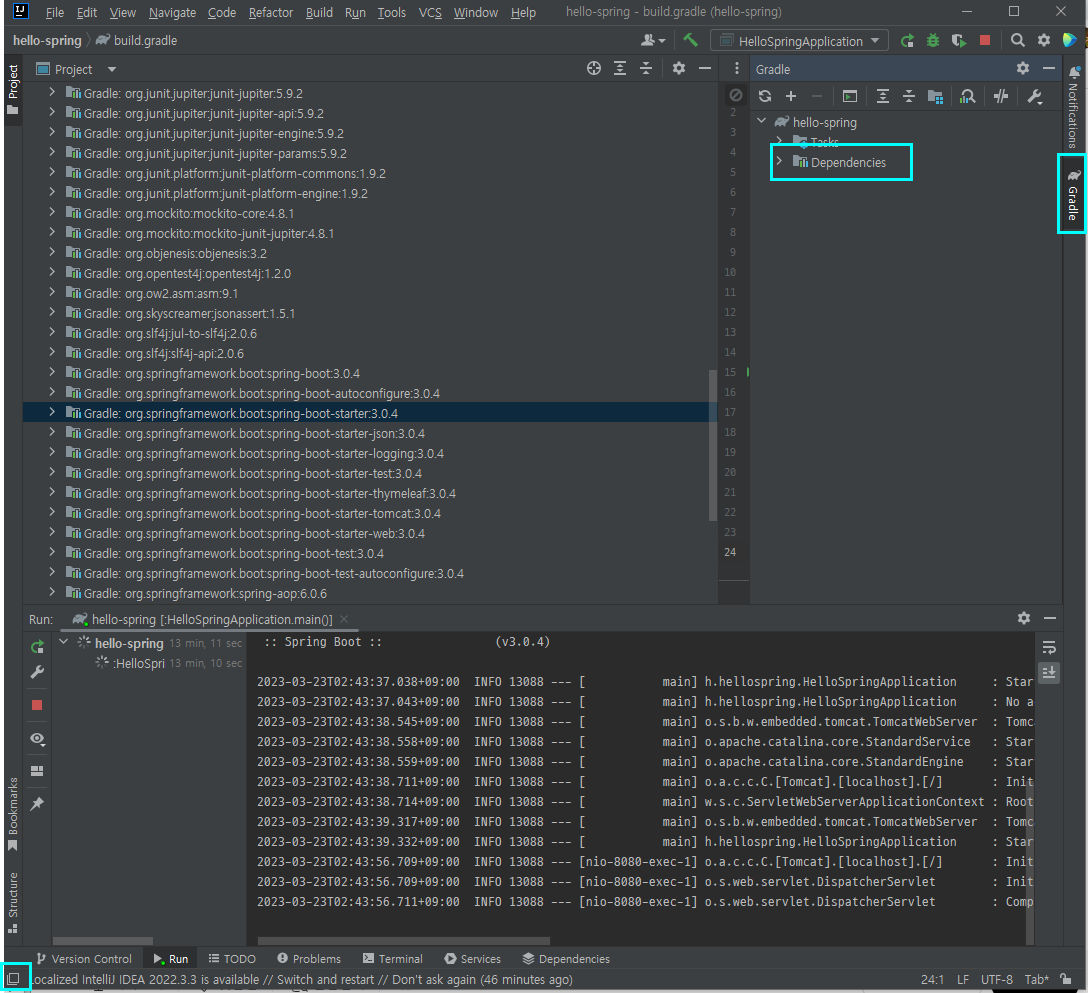
Task: Collapse the hello-spring node in the Run tree
Action: pyautogui.click(x=63, y=643)
